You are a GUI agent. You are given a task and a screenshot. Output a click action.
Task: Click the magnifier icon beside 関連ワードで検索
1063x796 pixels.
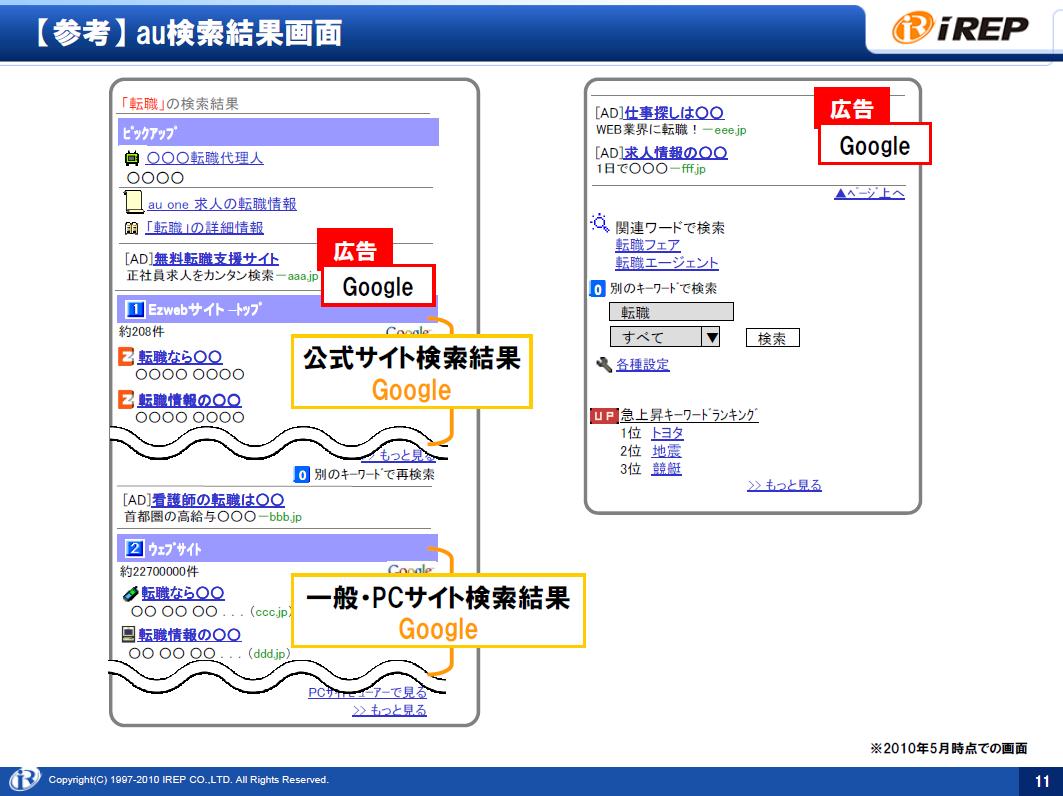599,223
